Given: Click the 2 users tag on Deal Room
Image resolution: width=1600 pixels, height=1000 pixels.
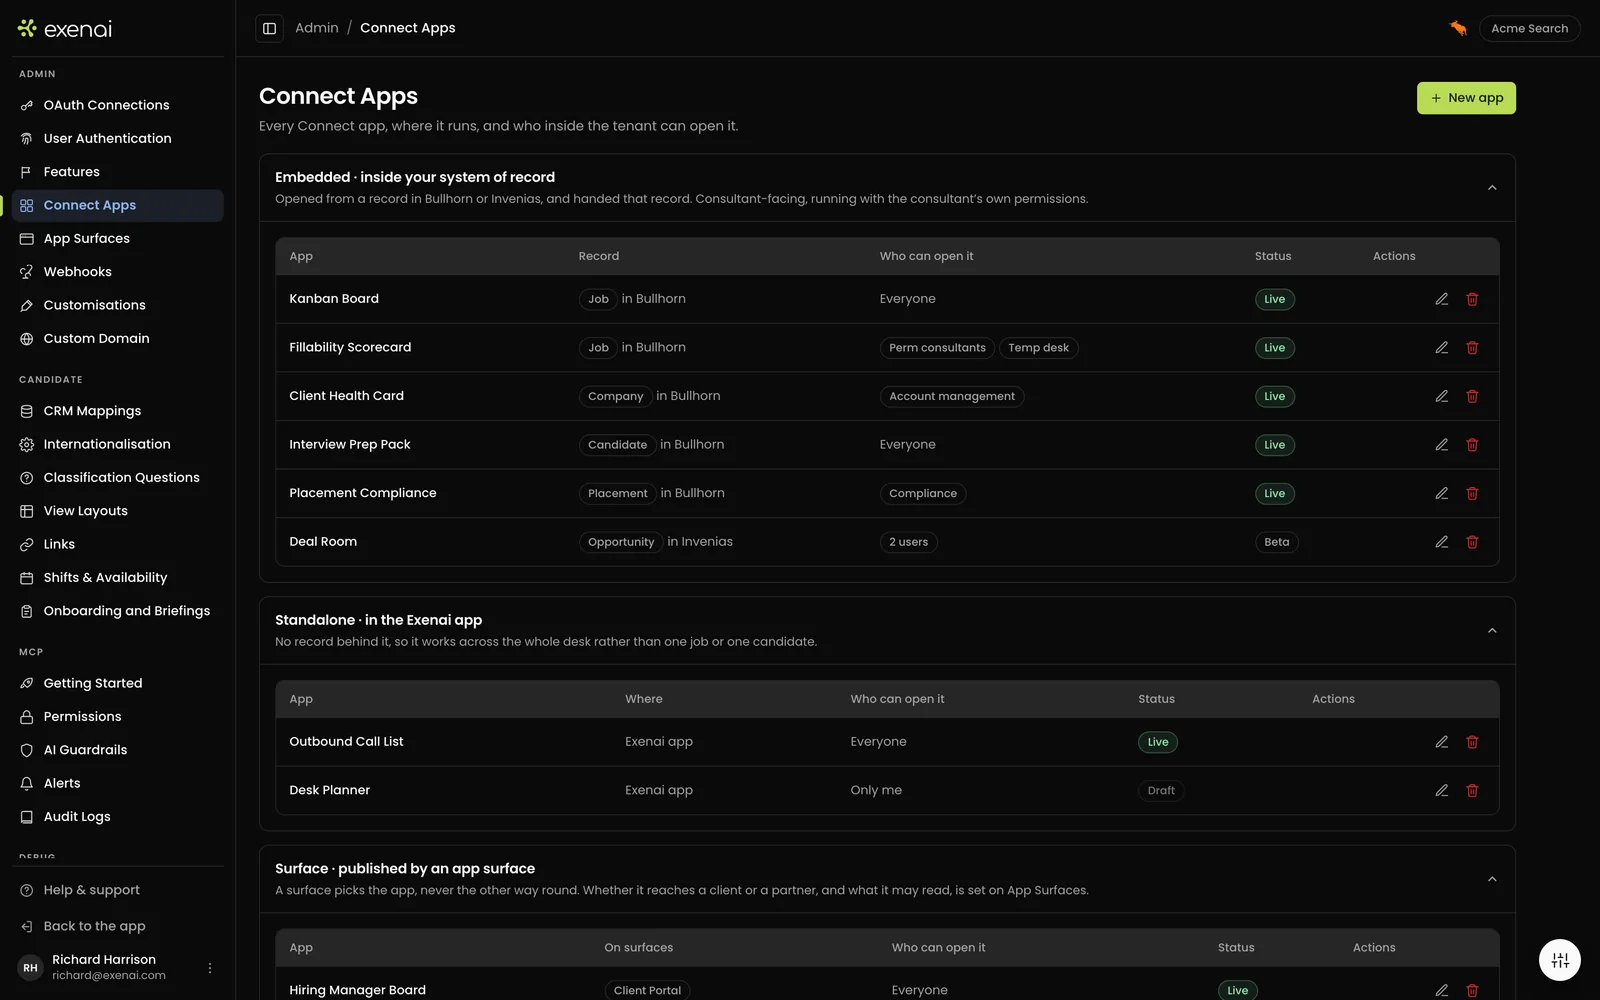Looking at the screenshot, I should click(x=908, y=542).
